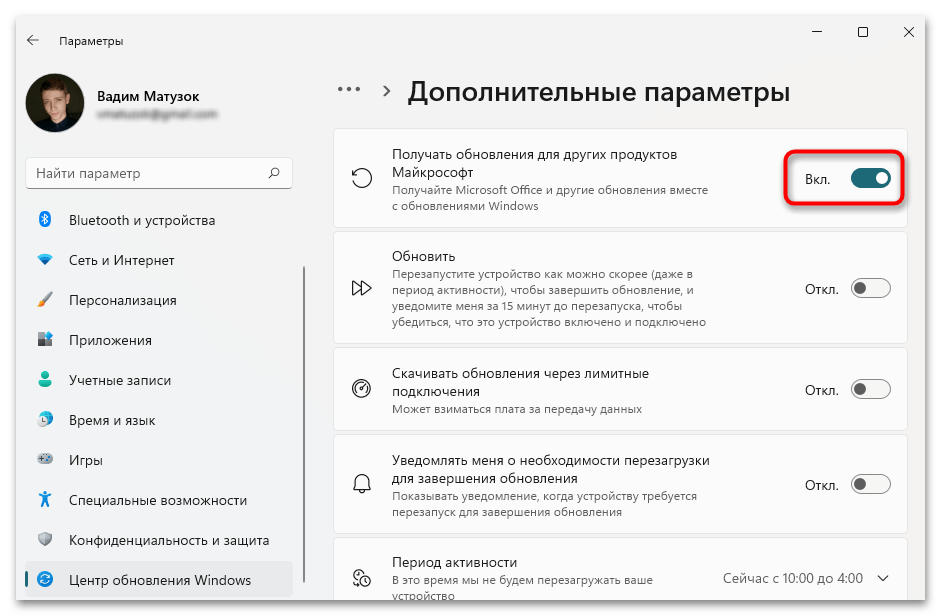Open the breadcrumb ellipsis menu

click(348, 90)
